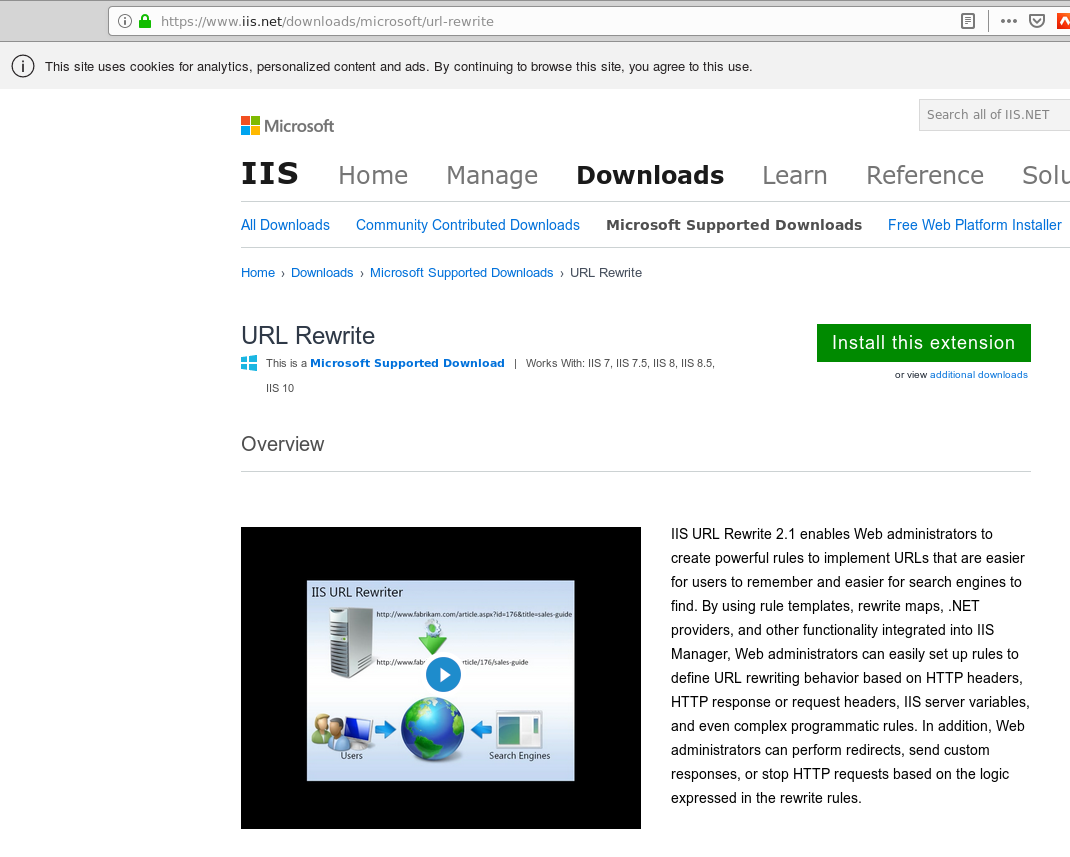Click the Pocket save icon
The image size is (1070, 857).
point(1037,21)
